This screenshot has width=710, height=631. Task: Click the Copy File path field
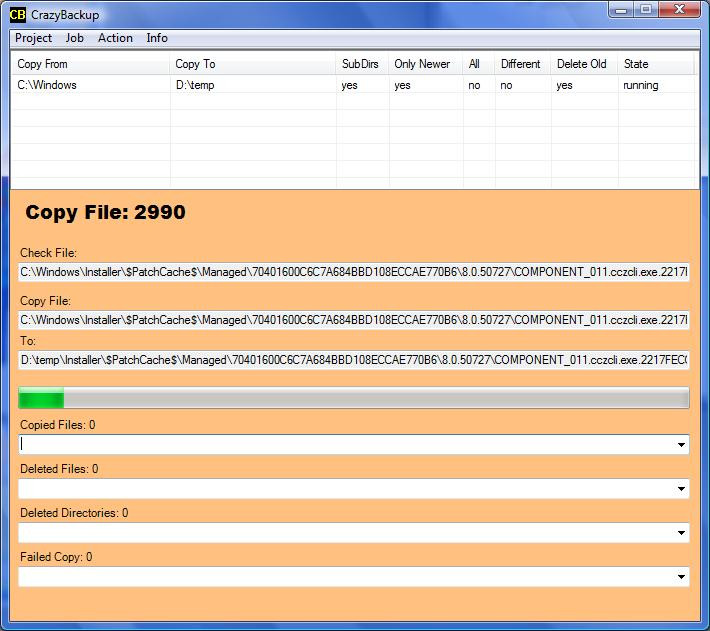354,320
